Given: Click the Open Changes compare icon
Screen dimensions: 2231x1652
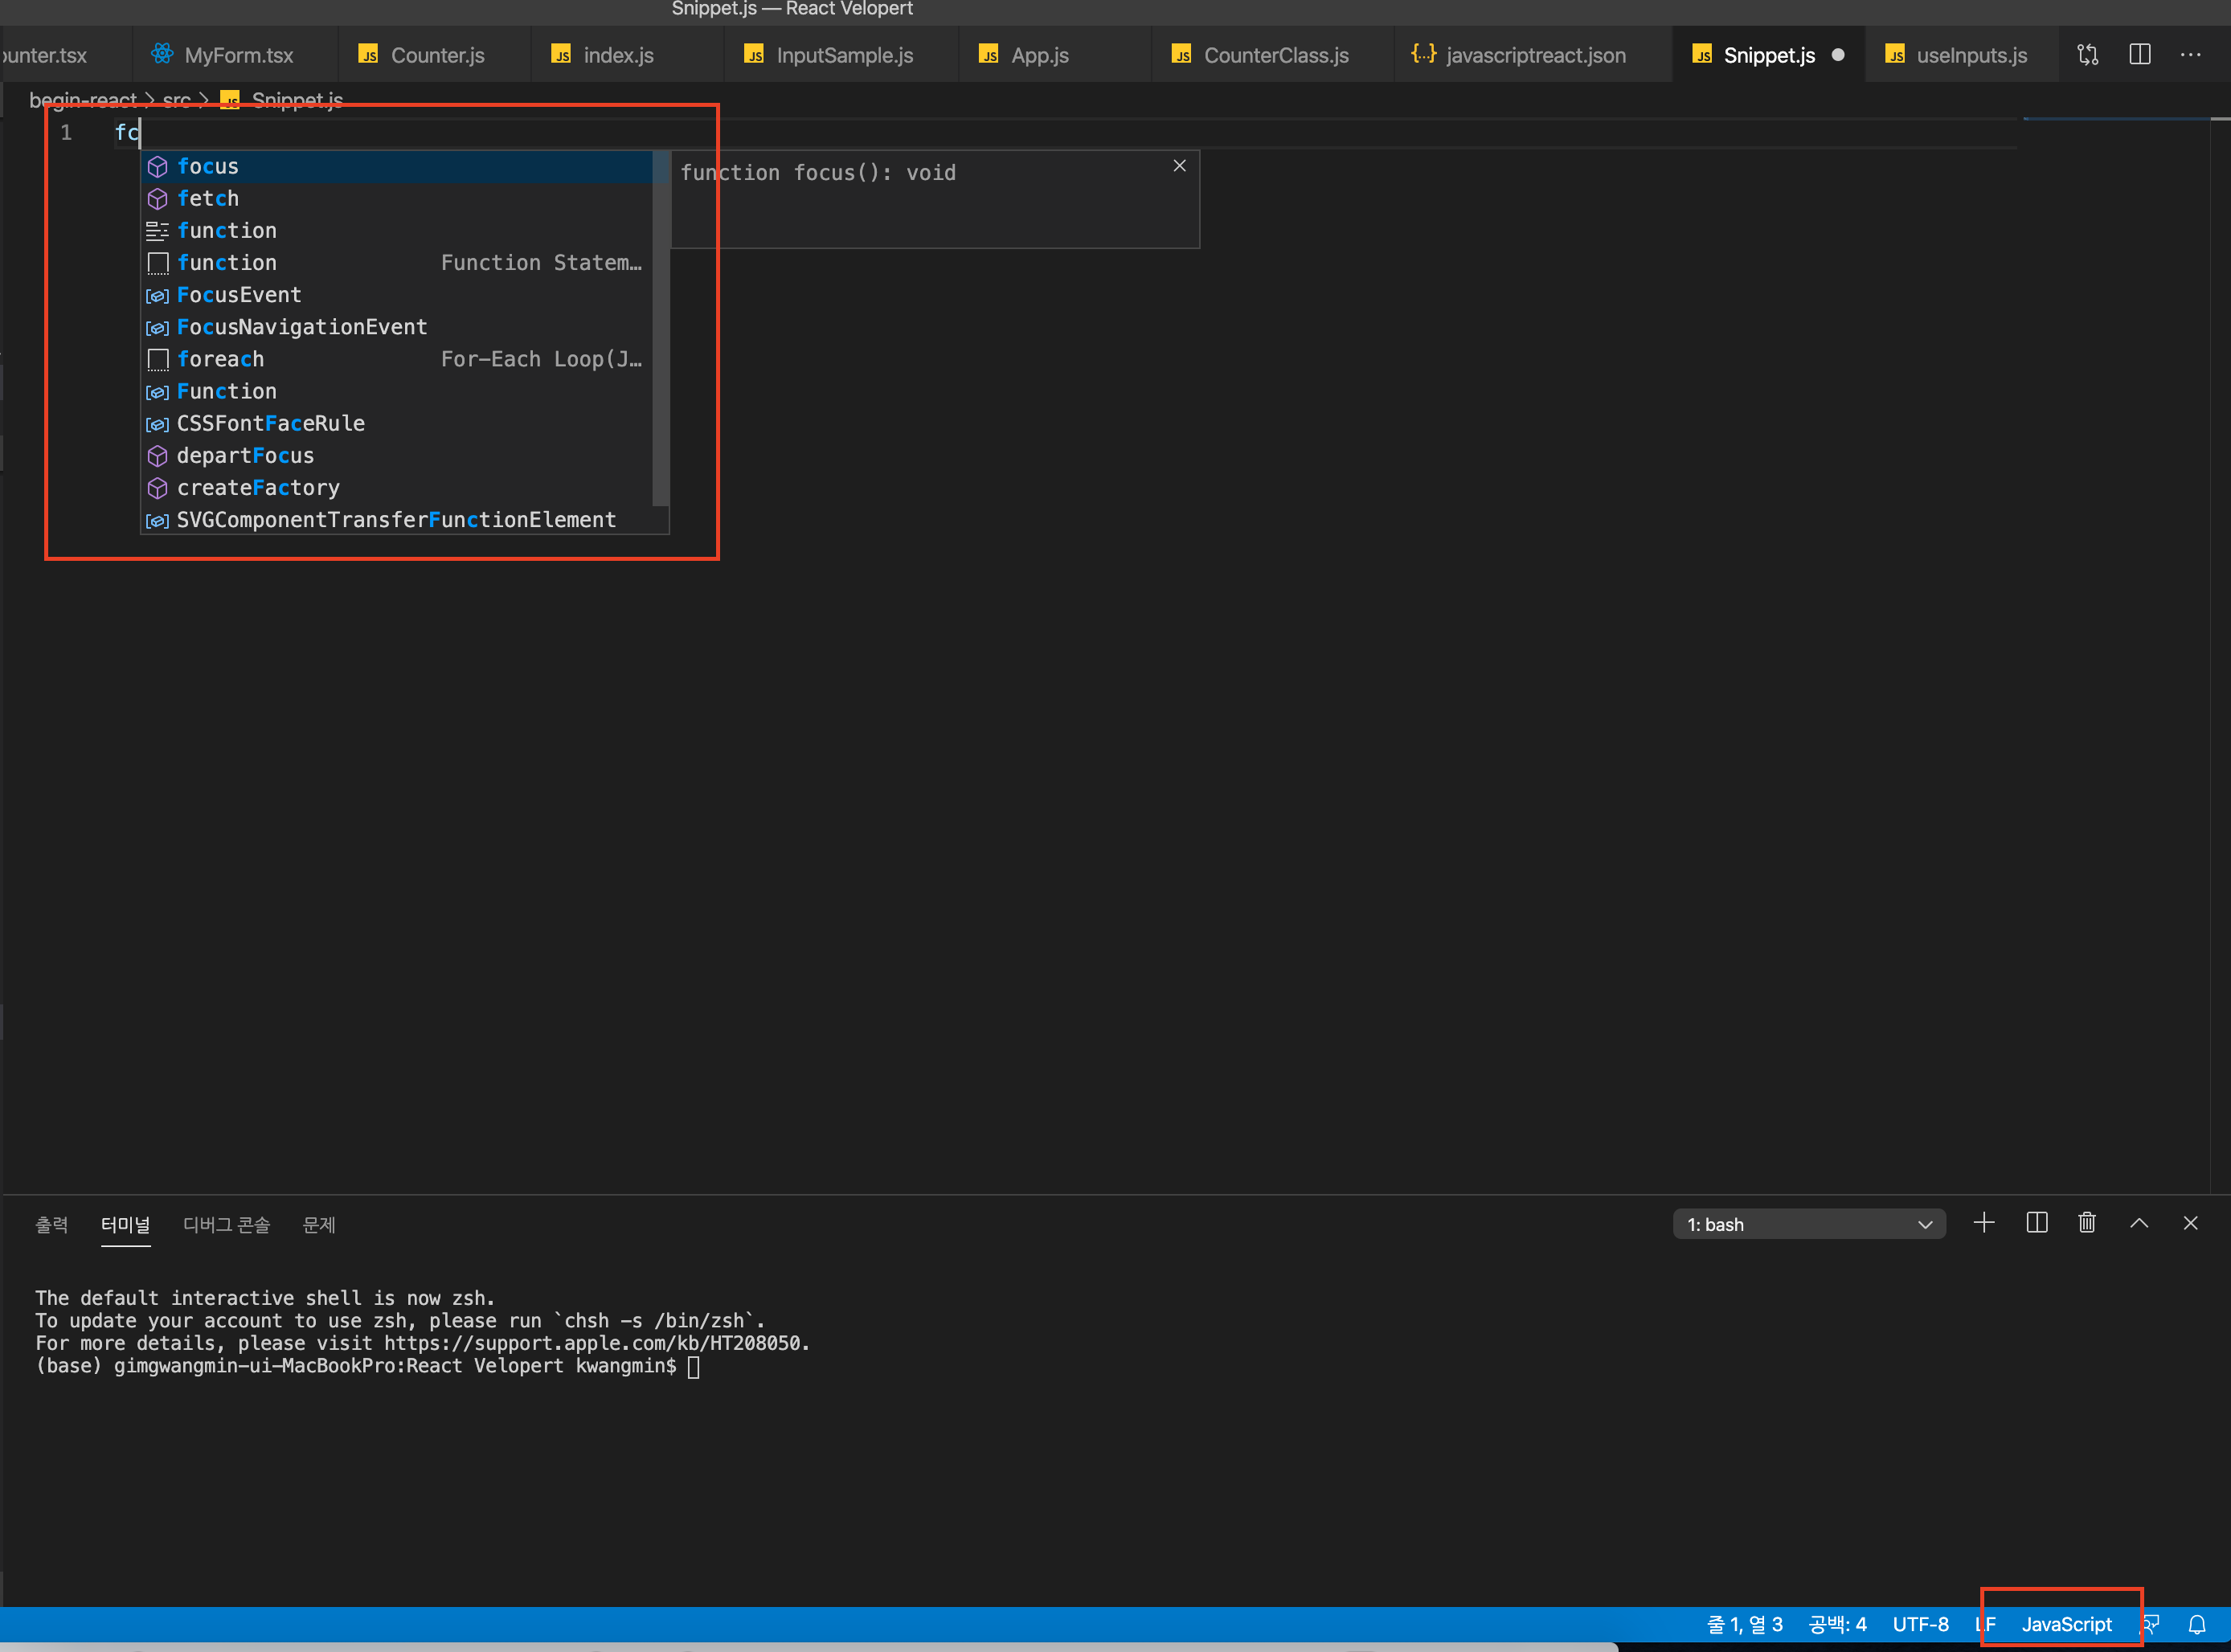Looking at the screenshot, I should click(2087, 55).
